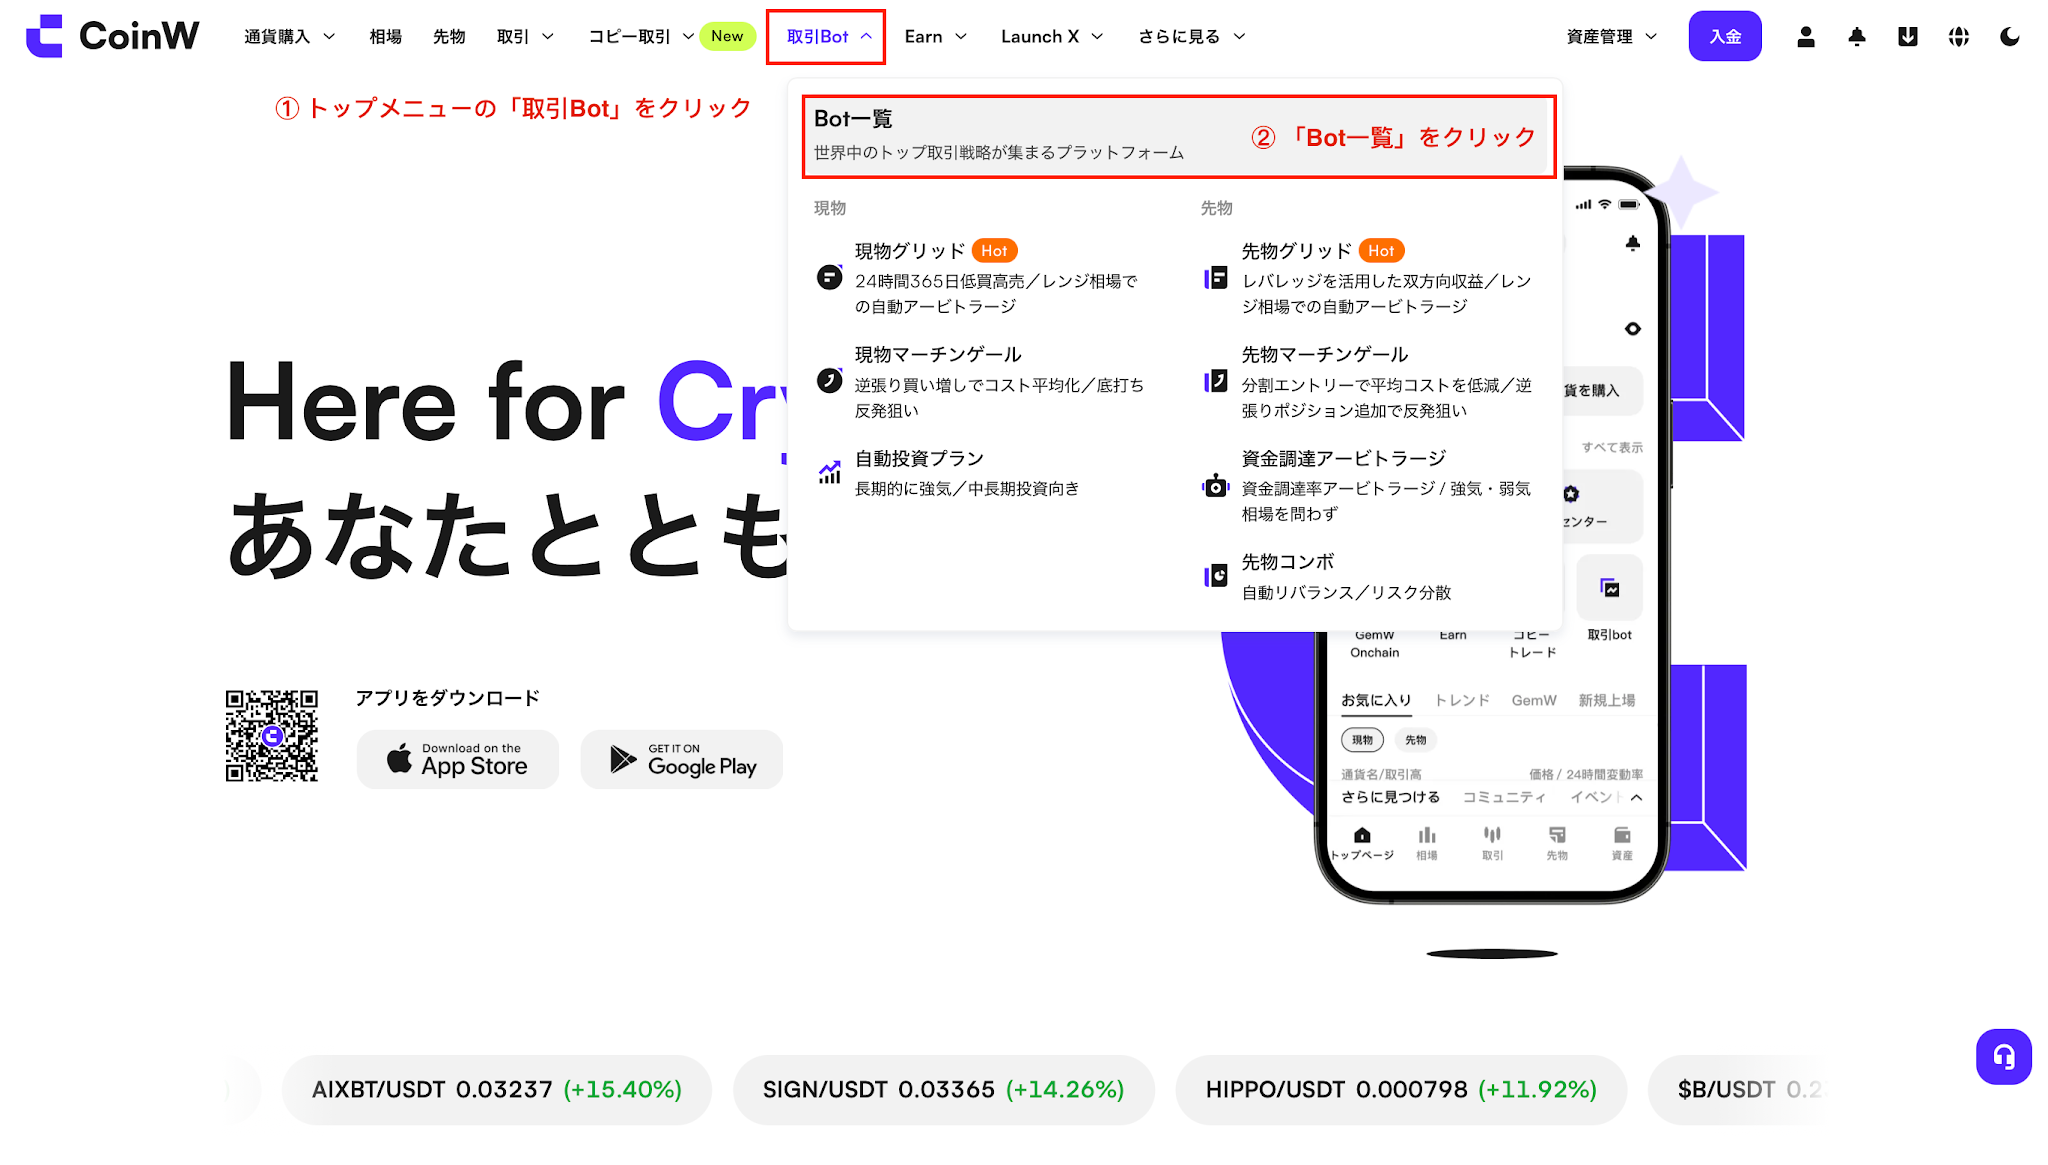Select 新規上場 tab in phone mockup
The width and height of the screenshot is (2048, 1165).
tap(1607, 700)
